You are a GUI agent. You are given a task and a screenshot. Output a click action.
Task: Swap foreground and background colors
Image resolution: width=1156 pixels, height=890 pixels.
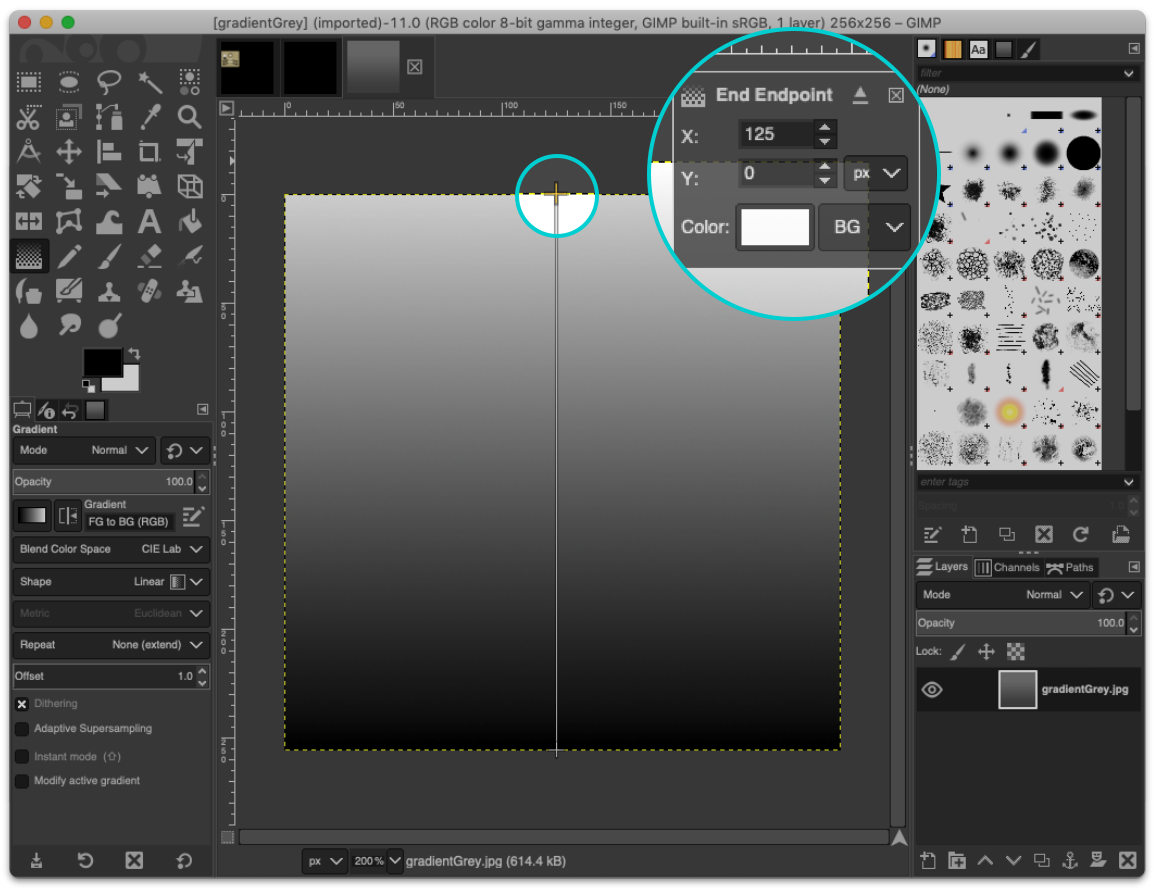pyautogui.click(x=134, y=354)
